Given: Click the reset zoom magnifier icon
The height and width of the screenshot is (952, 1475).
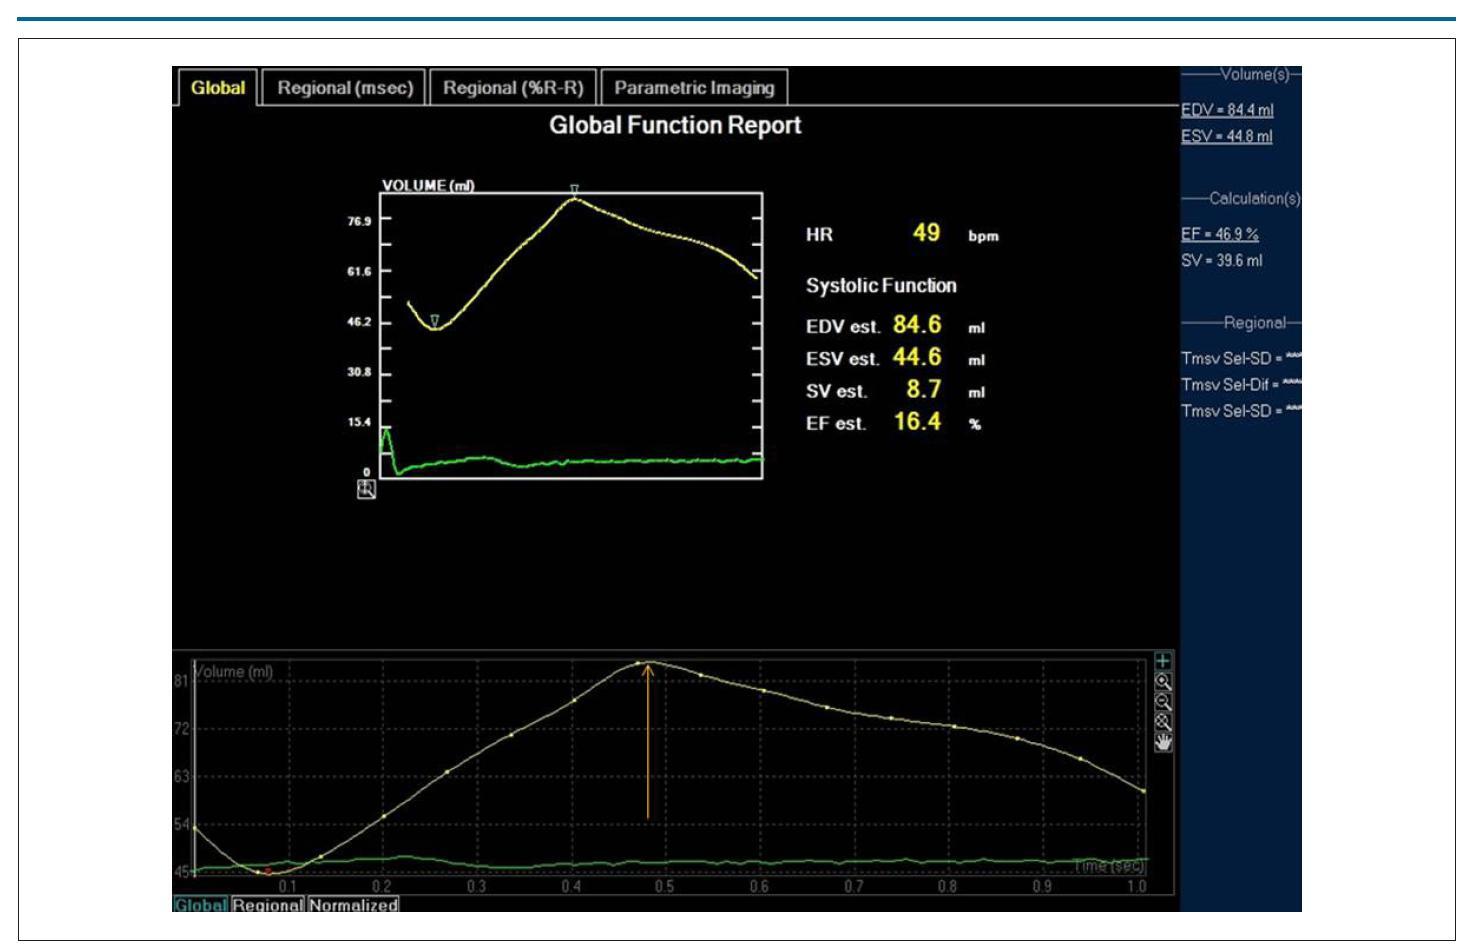Looking at the screenshot, I should pos(1163,721).
